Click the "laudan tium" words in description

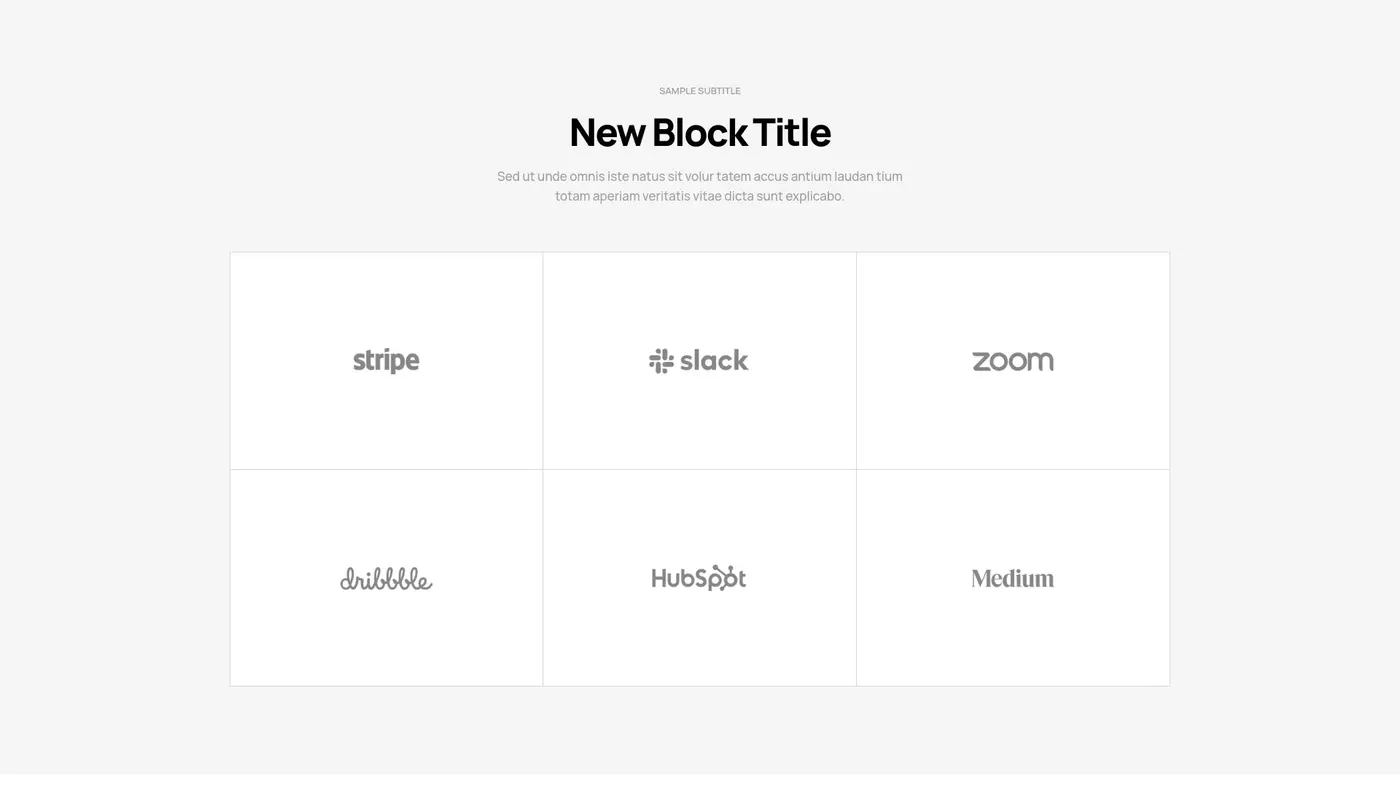[x=868, y=177]
